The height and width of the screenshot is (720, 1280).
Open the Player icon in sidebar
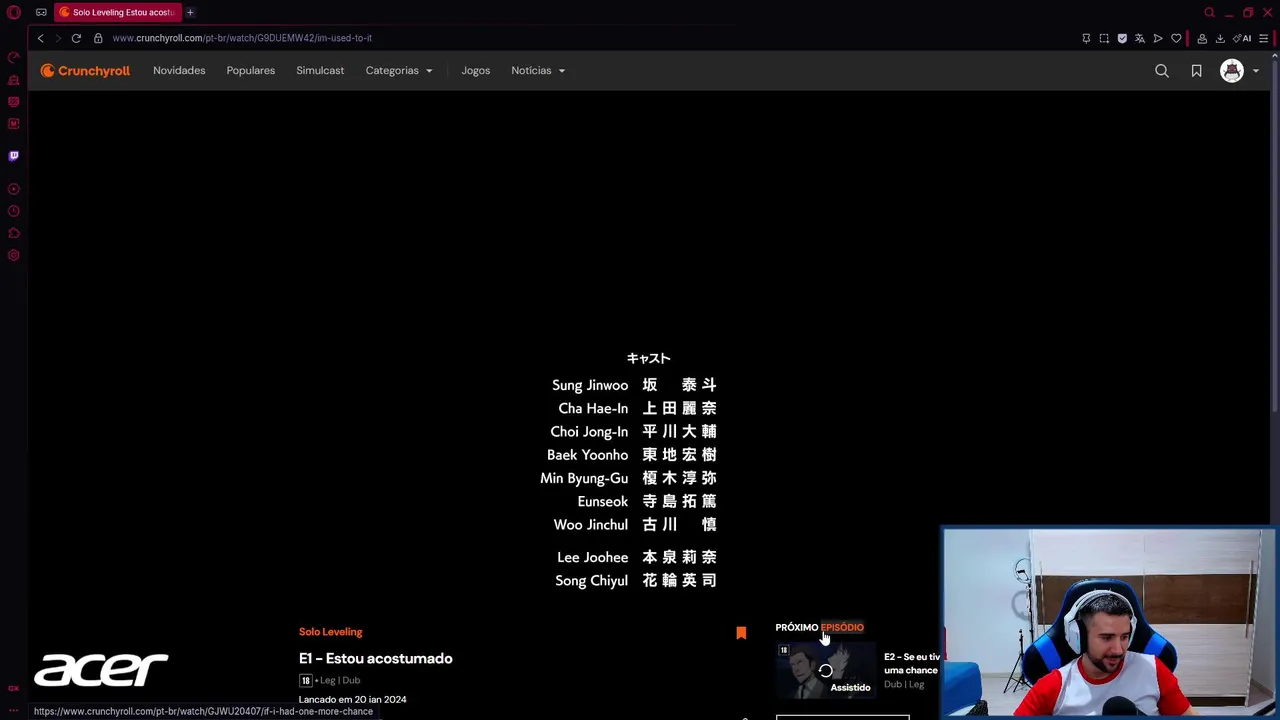[14, 189]
